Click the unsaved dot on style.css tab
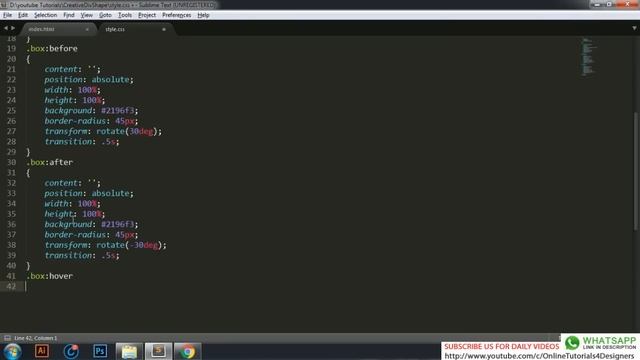Image resolution: width=640 pixels, height=360 pixels. click(164, 29)
